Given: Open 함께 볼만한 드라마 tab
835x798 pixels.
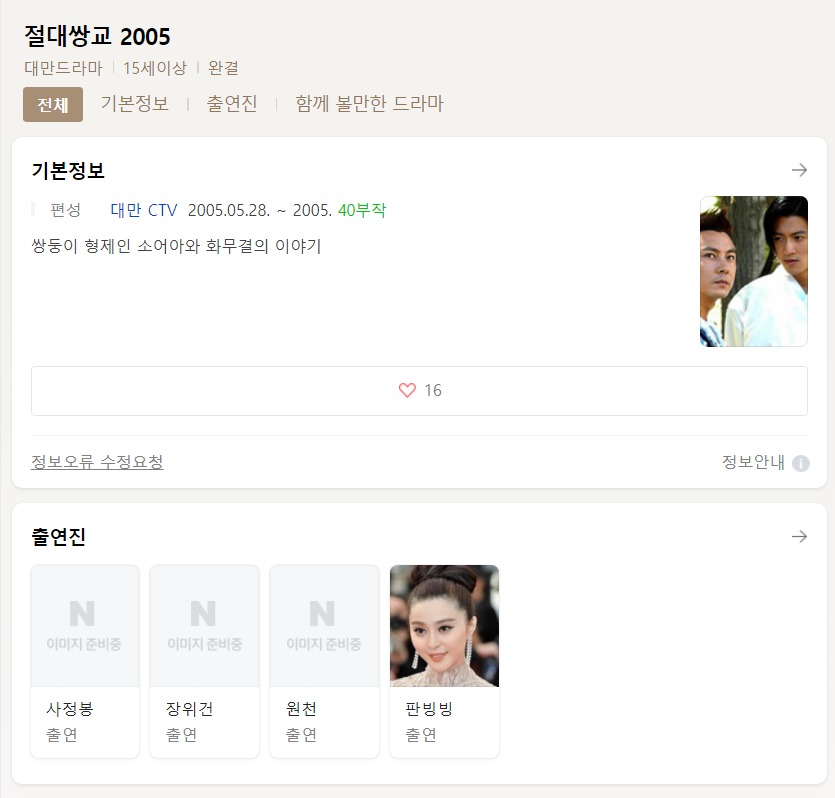Looking at the screenshot, I should point(369,103).
